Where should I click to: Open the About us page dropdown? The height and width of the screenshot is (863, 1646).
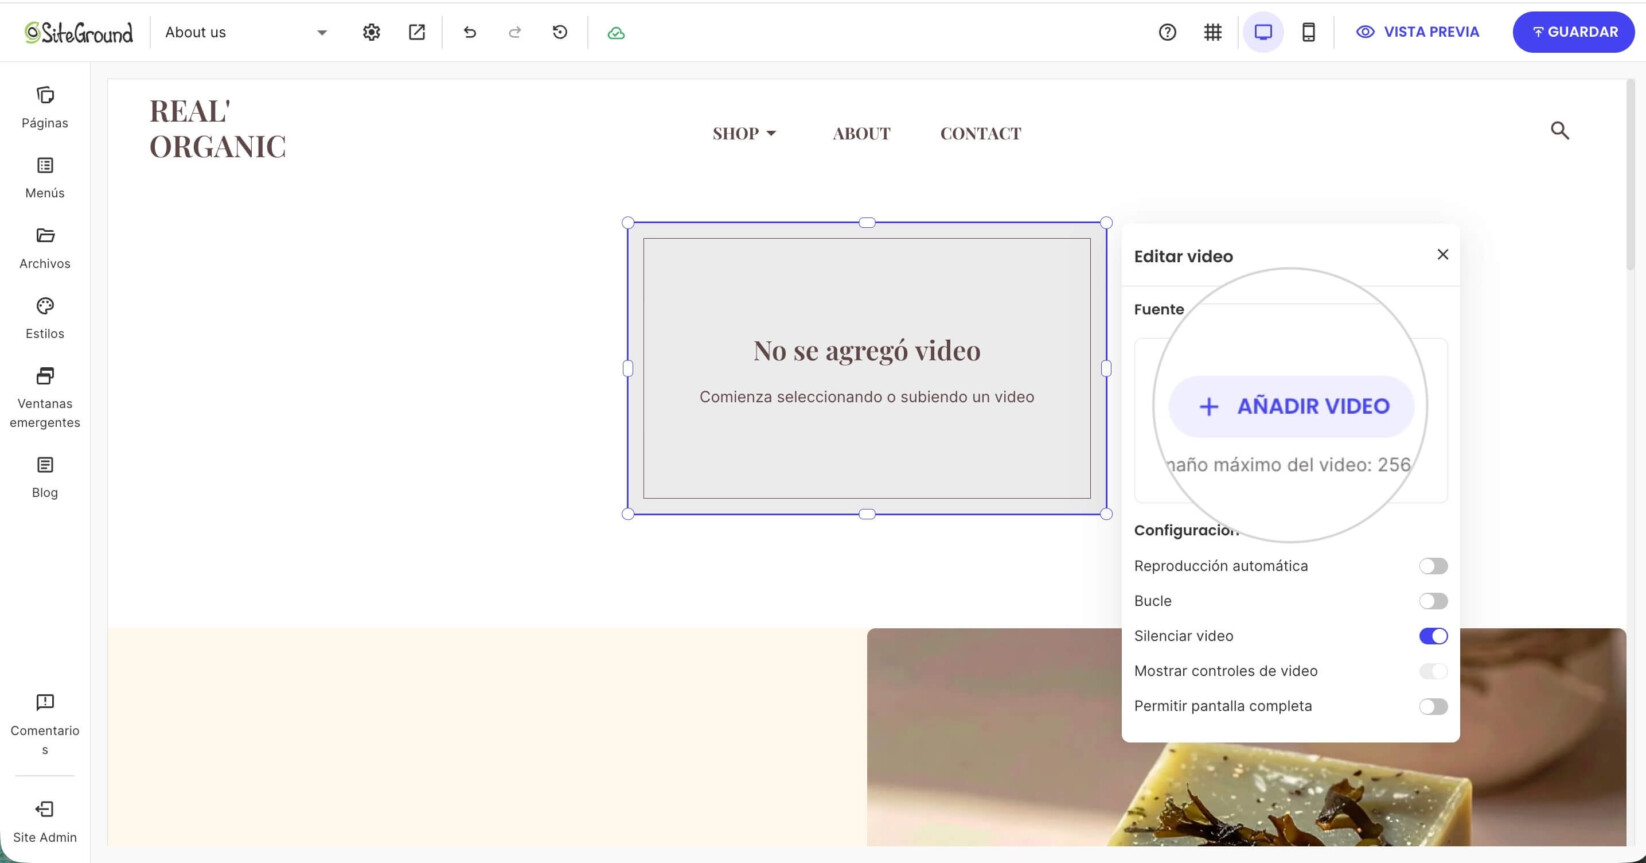[246, 32]
